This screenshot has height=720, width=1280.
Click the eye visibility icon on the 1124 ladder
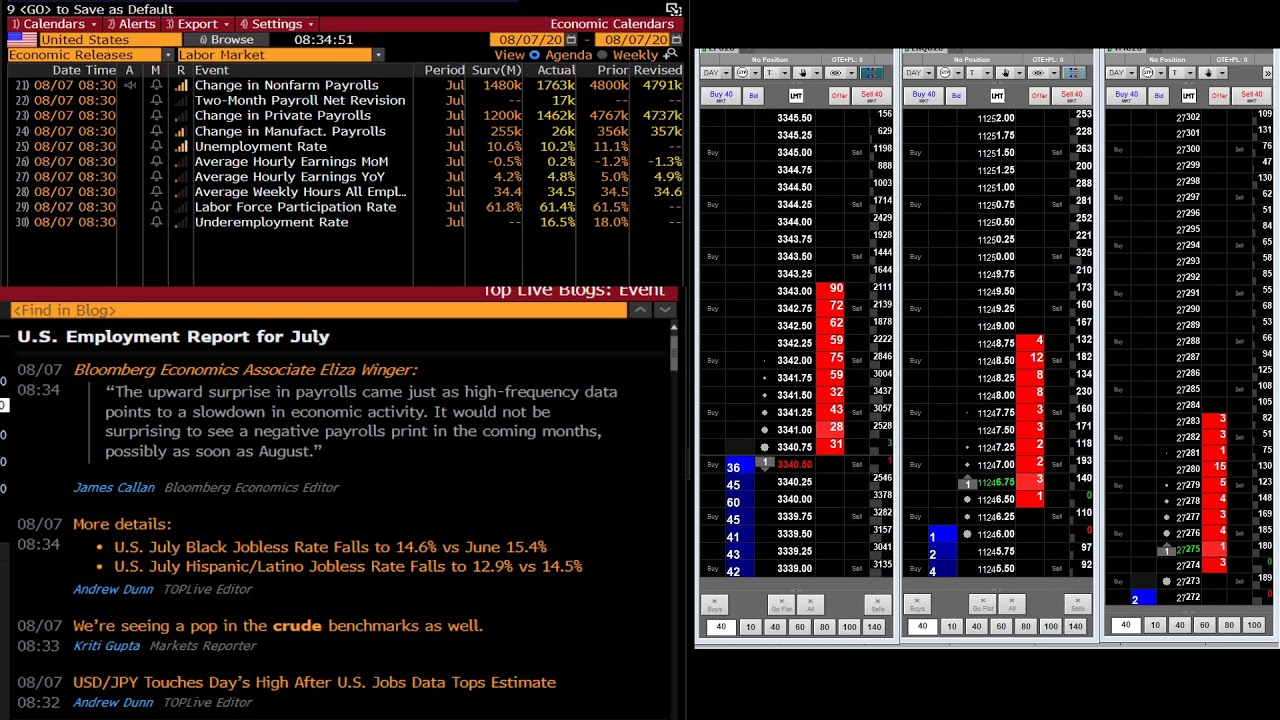click(1037, 73)
